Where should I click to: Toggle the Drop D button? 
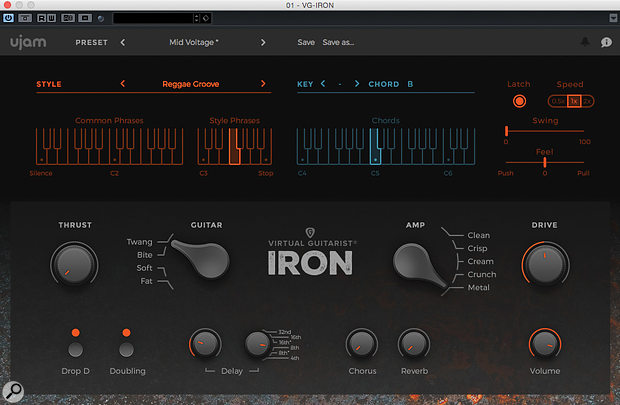[76, 350]
